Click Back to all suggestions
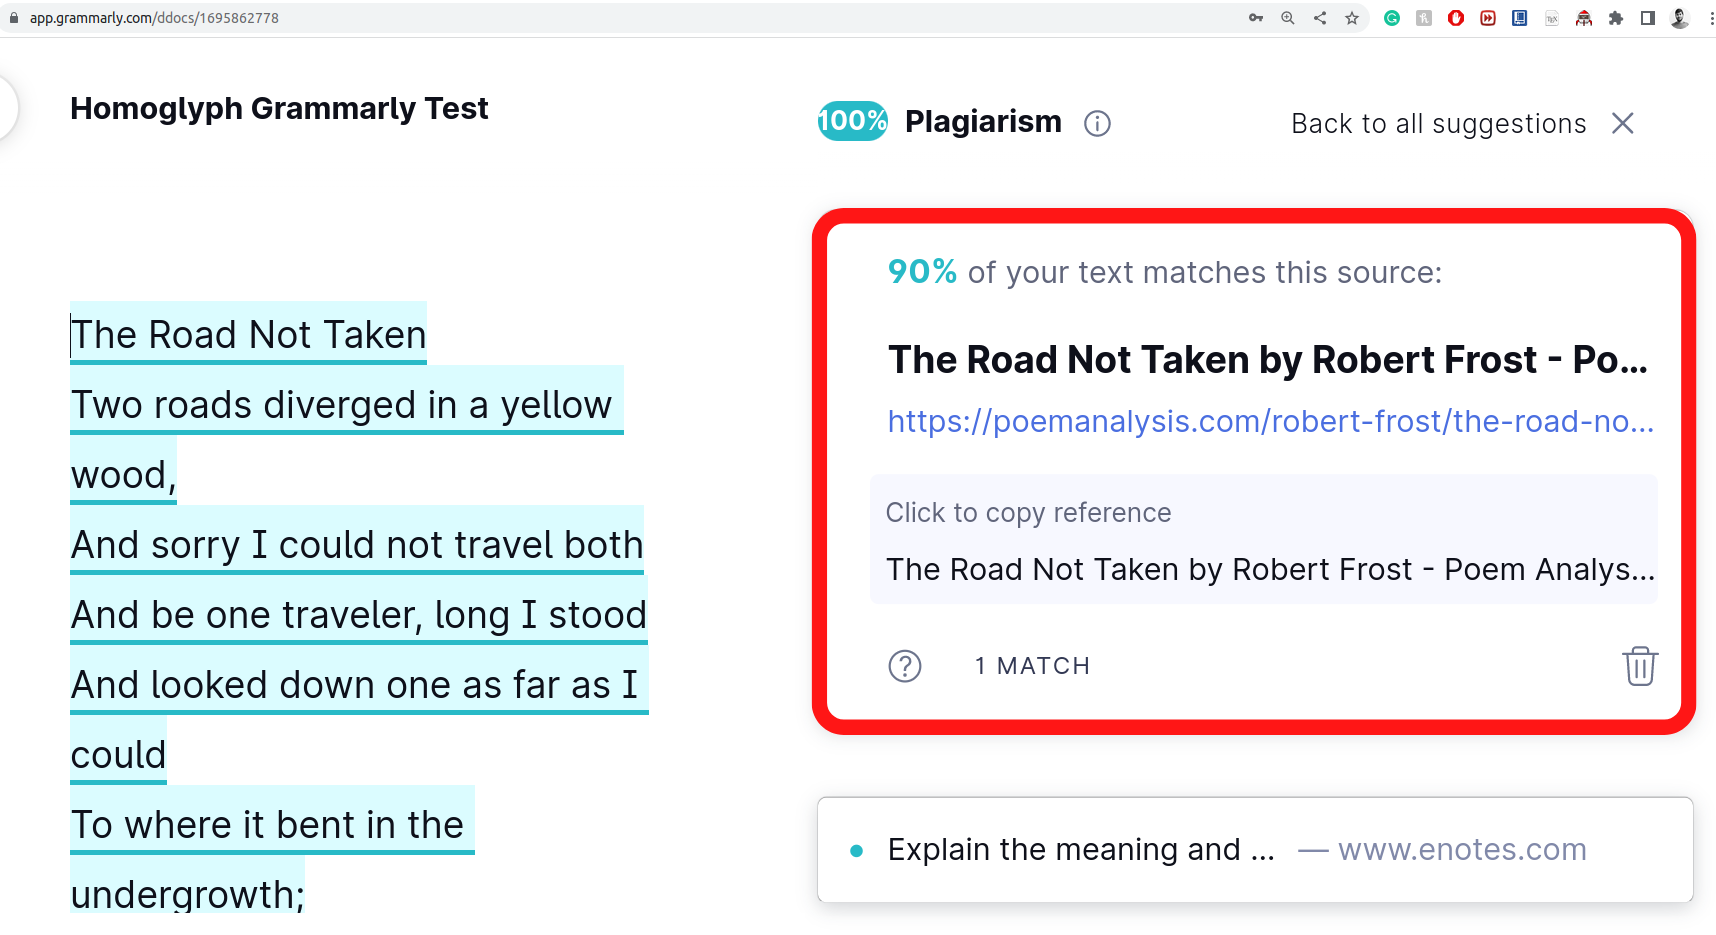 [1438, 124]
